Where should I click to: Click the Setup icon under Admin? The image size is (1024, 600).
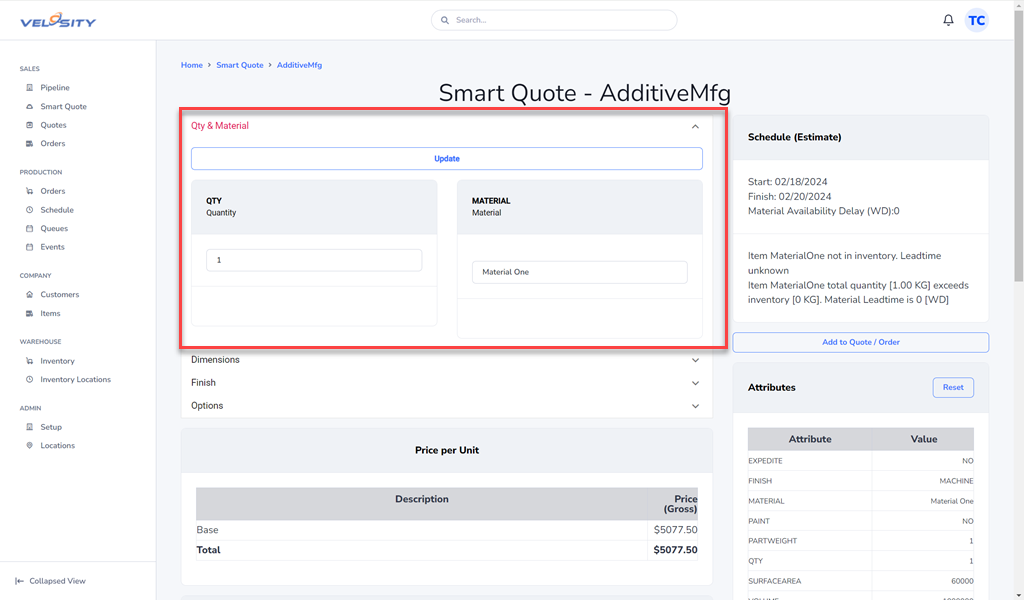(30, 427)
